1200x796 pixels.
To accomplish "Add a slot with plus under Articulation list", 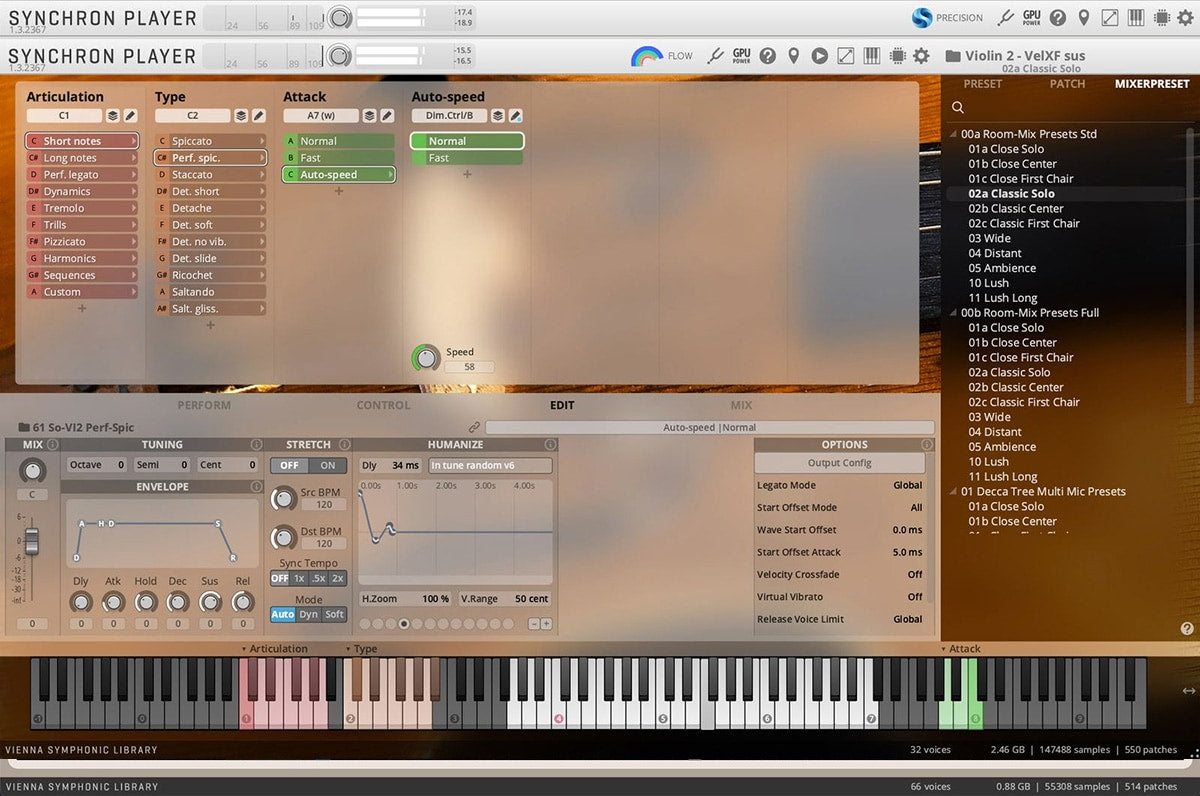I will 82,309.
